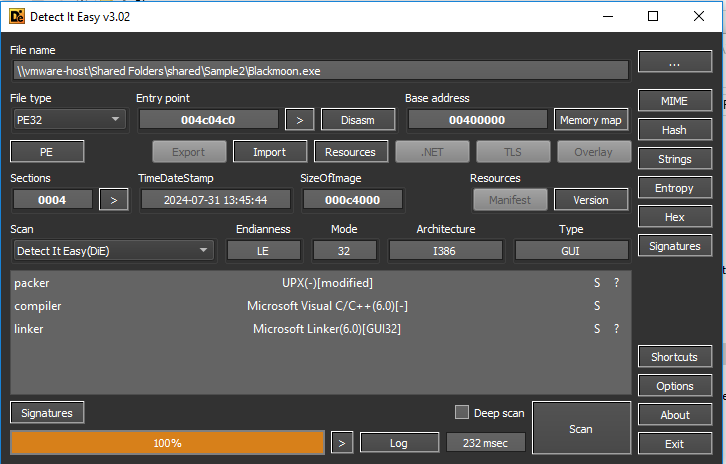Click the linker label in results
Screen dimensions: 726x464
(x=28, y=329)
